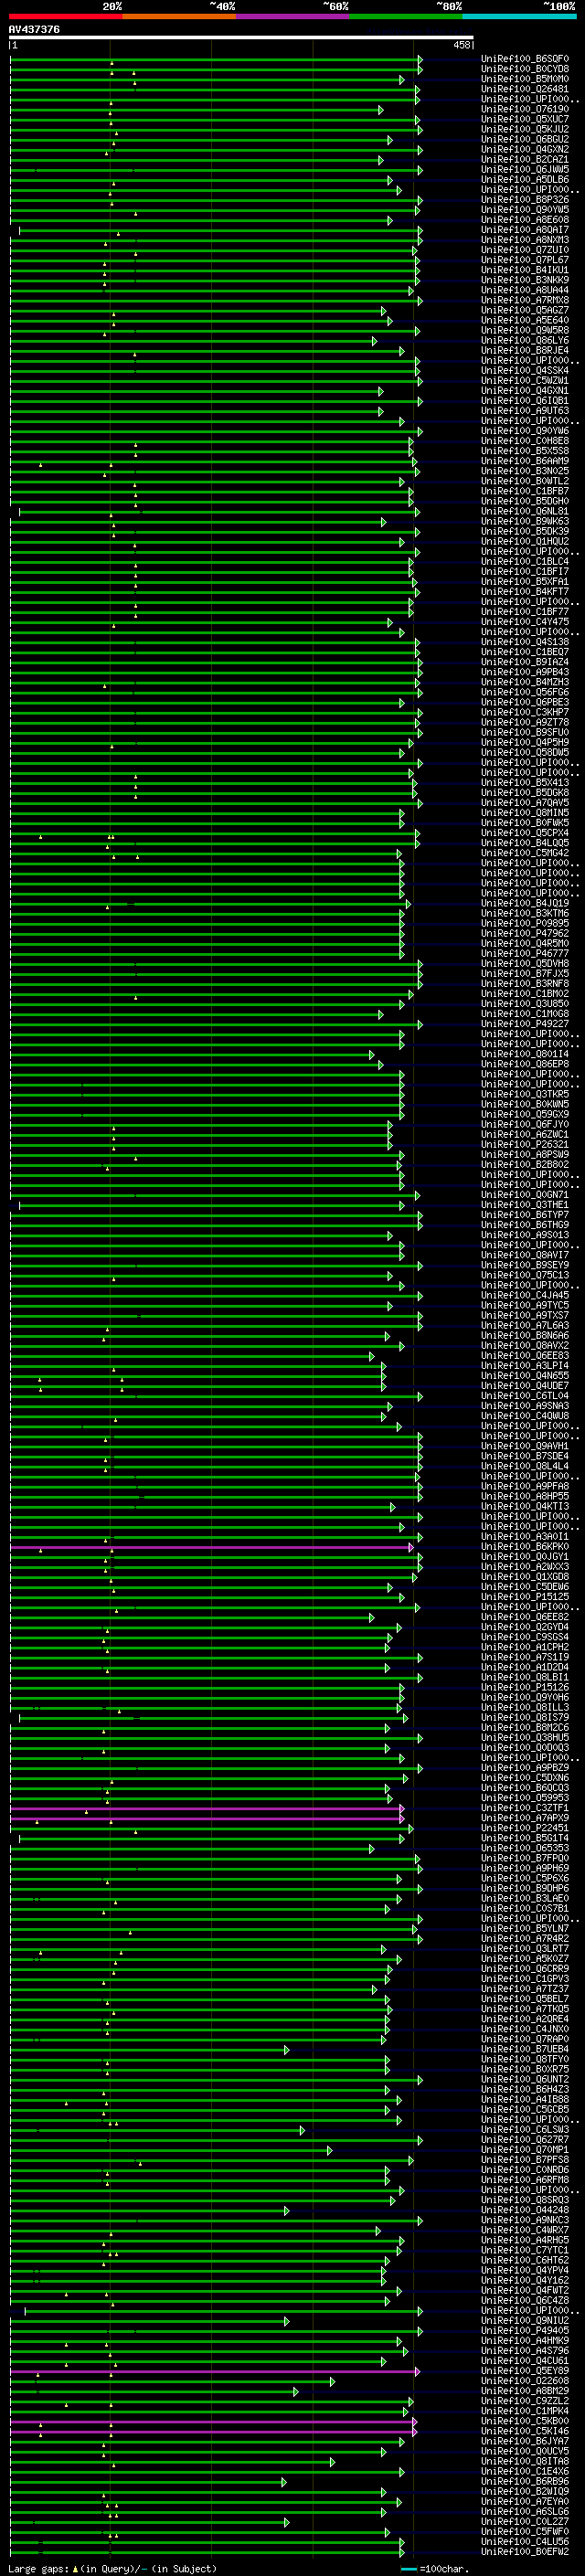Open the UniRef100_B0EFW2 hit link
This screenshot has height=2576, width=585.
(525, 2553)
